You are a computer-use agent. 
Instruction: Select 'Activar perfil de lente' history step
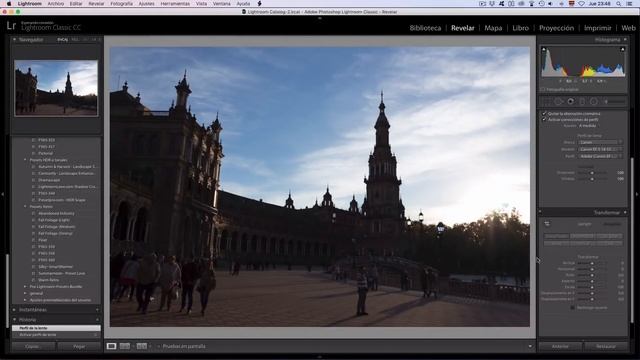pos(56,335)
